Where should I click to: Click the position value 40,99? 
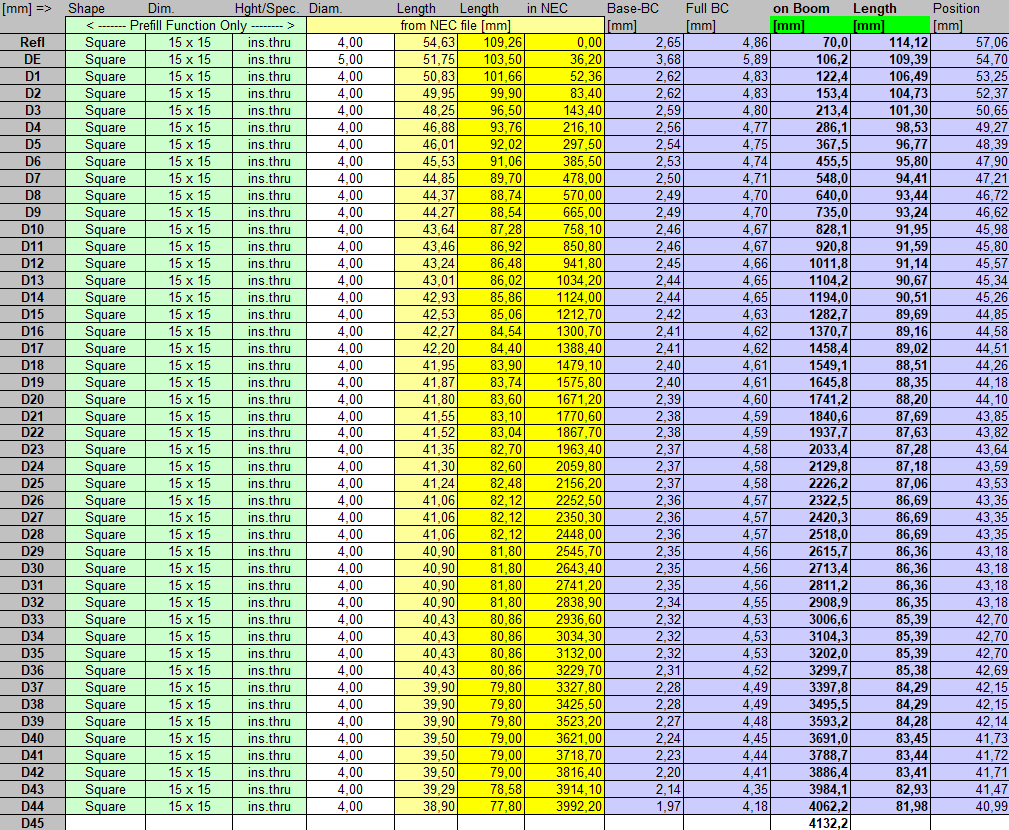point(970,807)
